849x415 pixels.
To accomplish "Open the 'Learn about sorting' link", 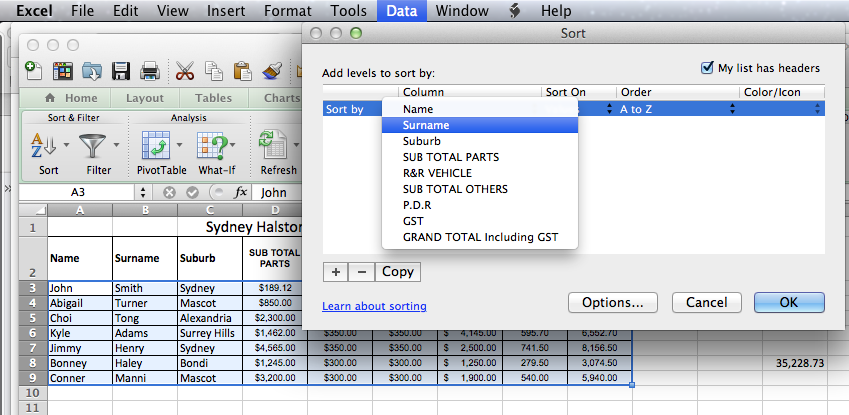I will coord(374,306).
